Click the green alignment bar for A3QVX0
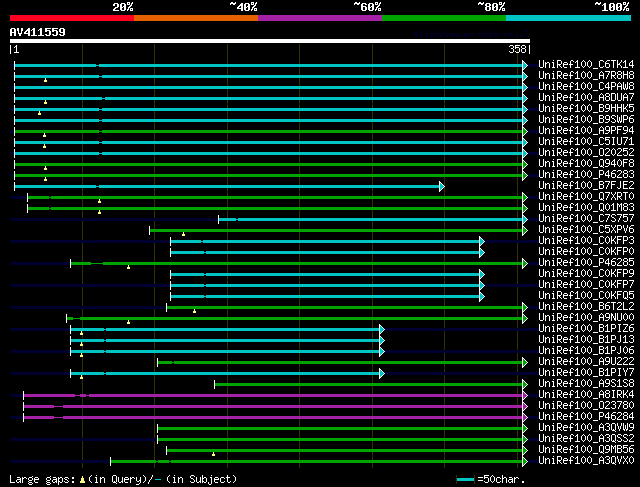640x487 pixels. pyautogui.click(x=317, y=462)
